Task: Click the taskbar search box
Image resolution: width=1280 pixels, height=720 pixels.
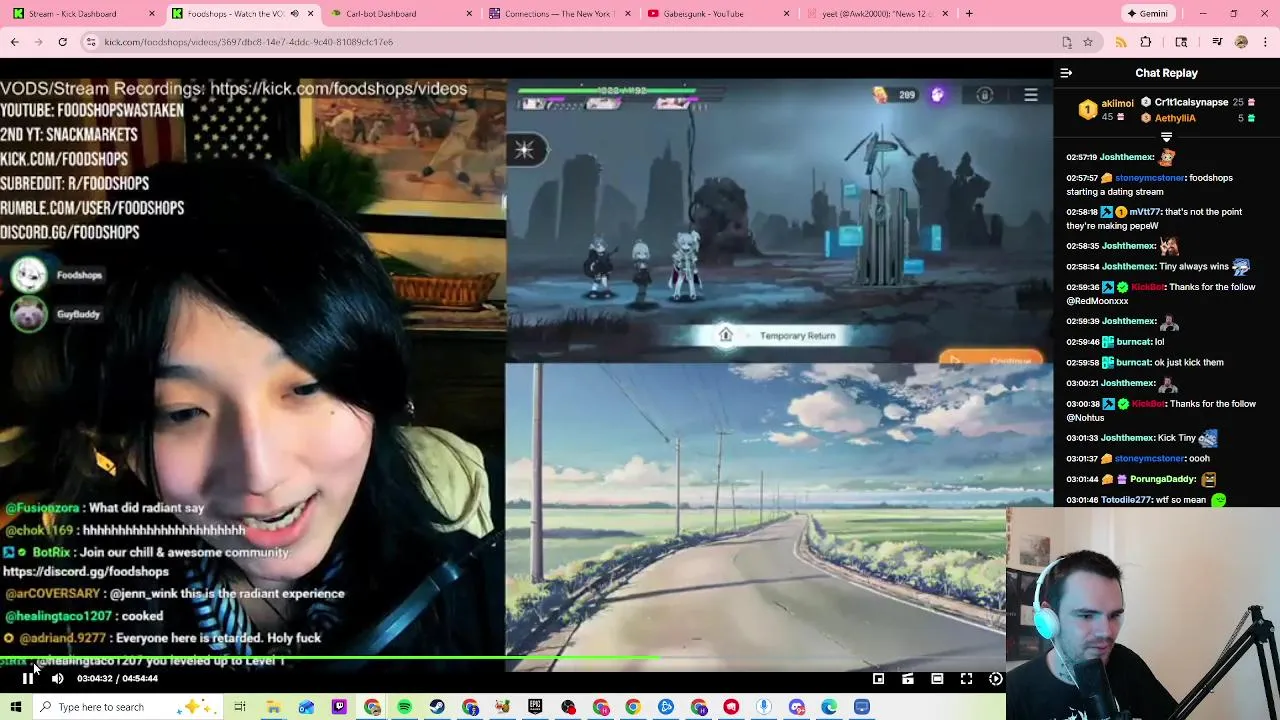Action: pyautogui.click(x=128, y=707)
